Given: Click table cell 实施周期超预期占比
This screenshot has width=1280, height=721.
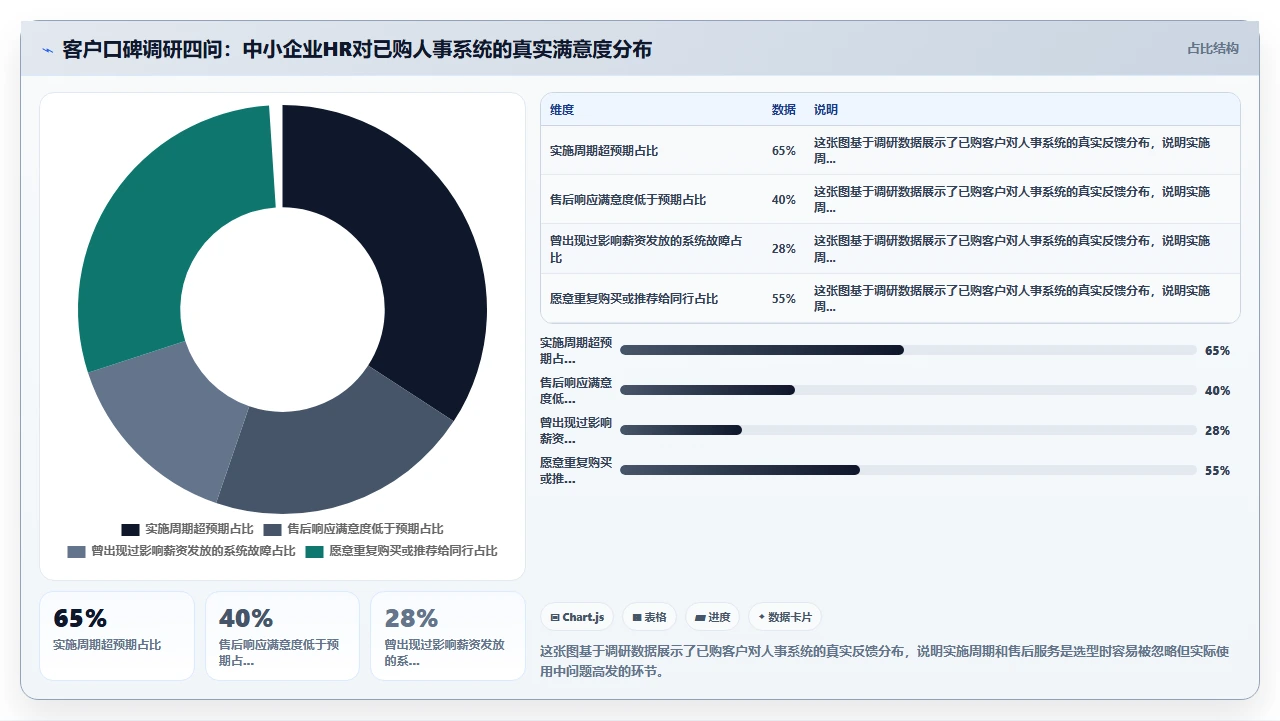Looking at the screenshot, I should [604, 151].
